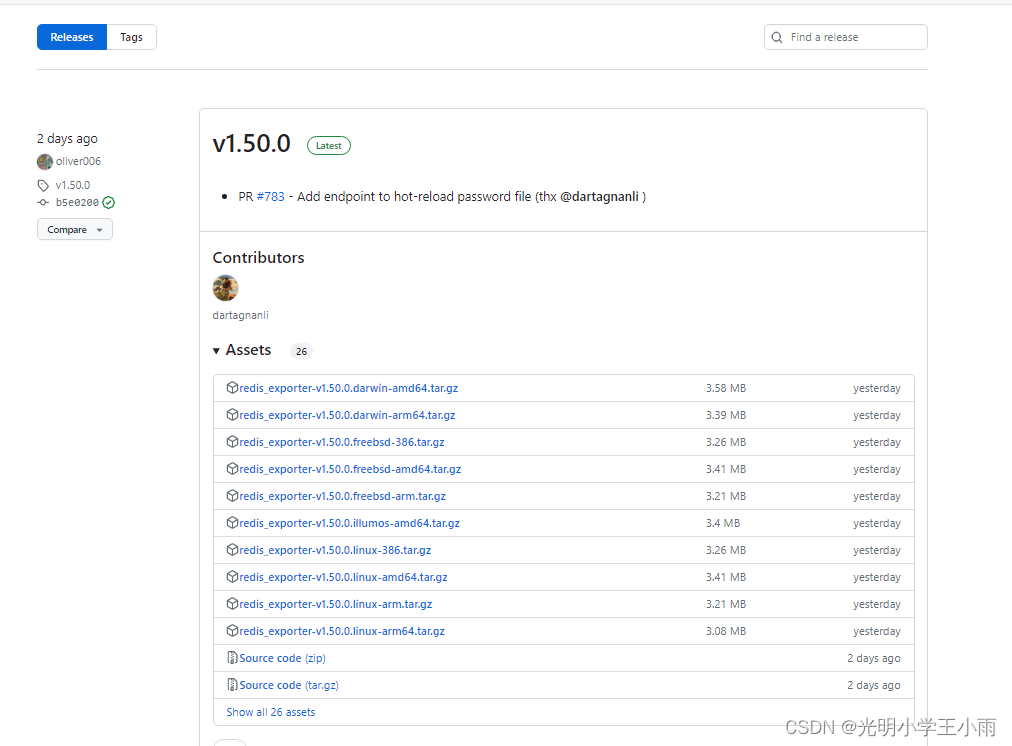This screenshot has height=746, width=1012.
Task: Download the darwin-amd64 tar.gz asset
Action: tap(349, 388)
